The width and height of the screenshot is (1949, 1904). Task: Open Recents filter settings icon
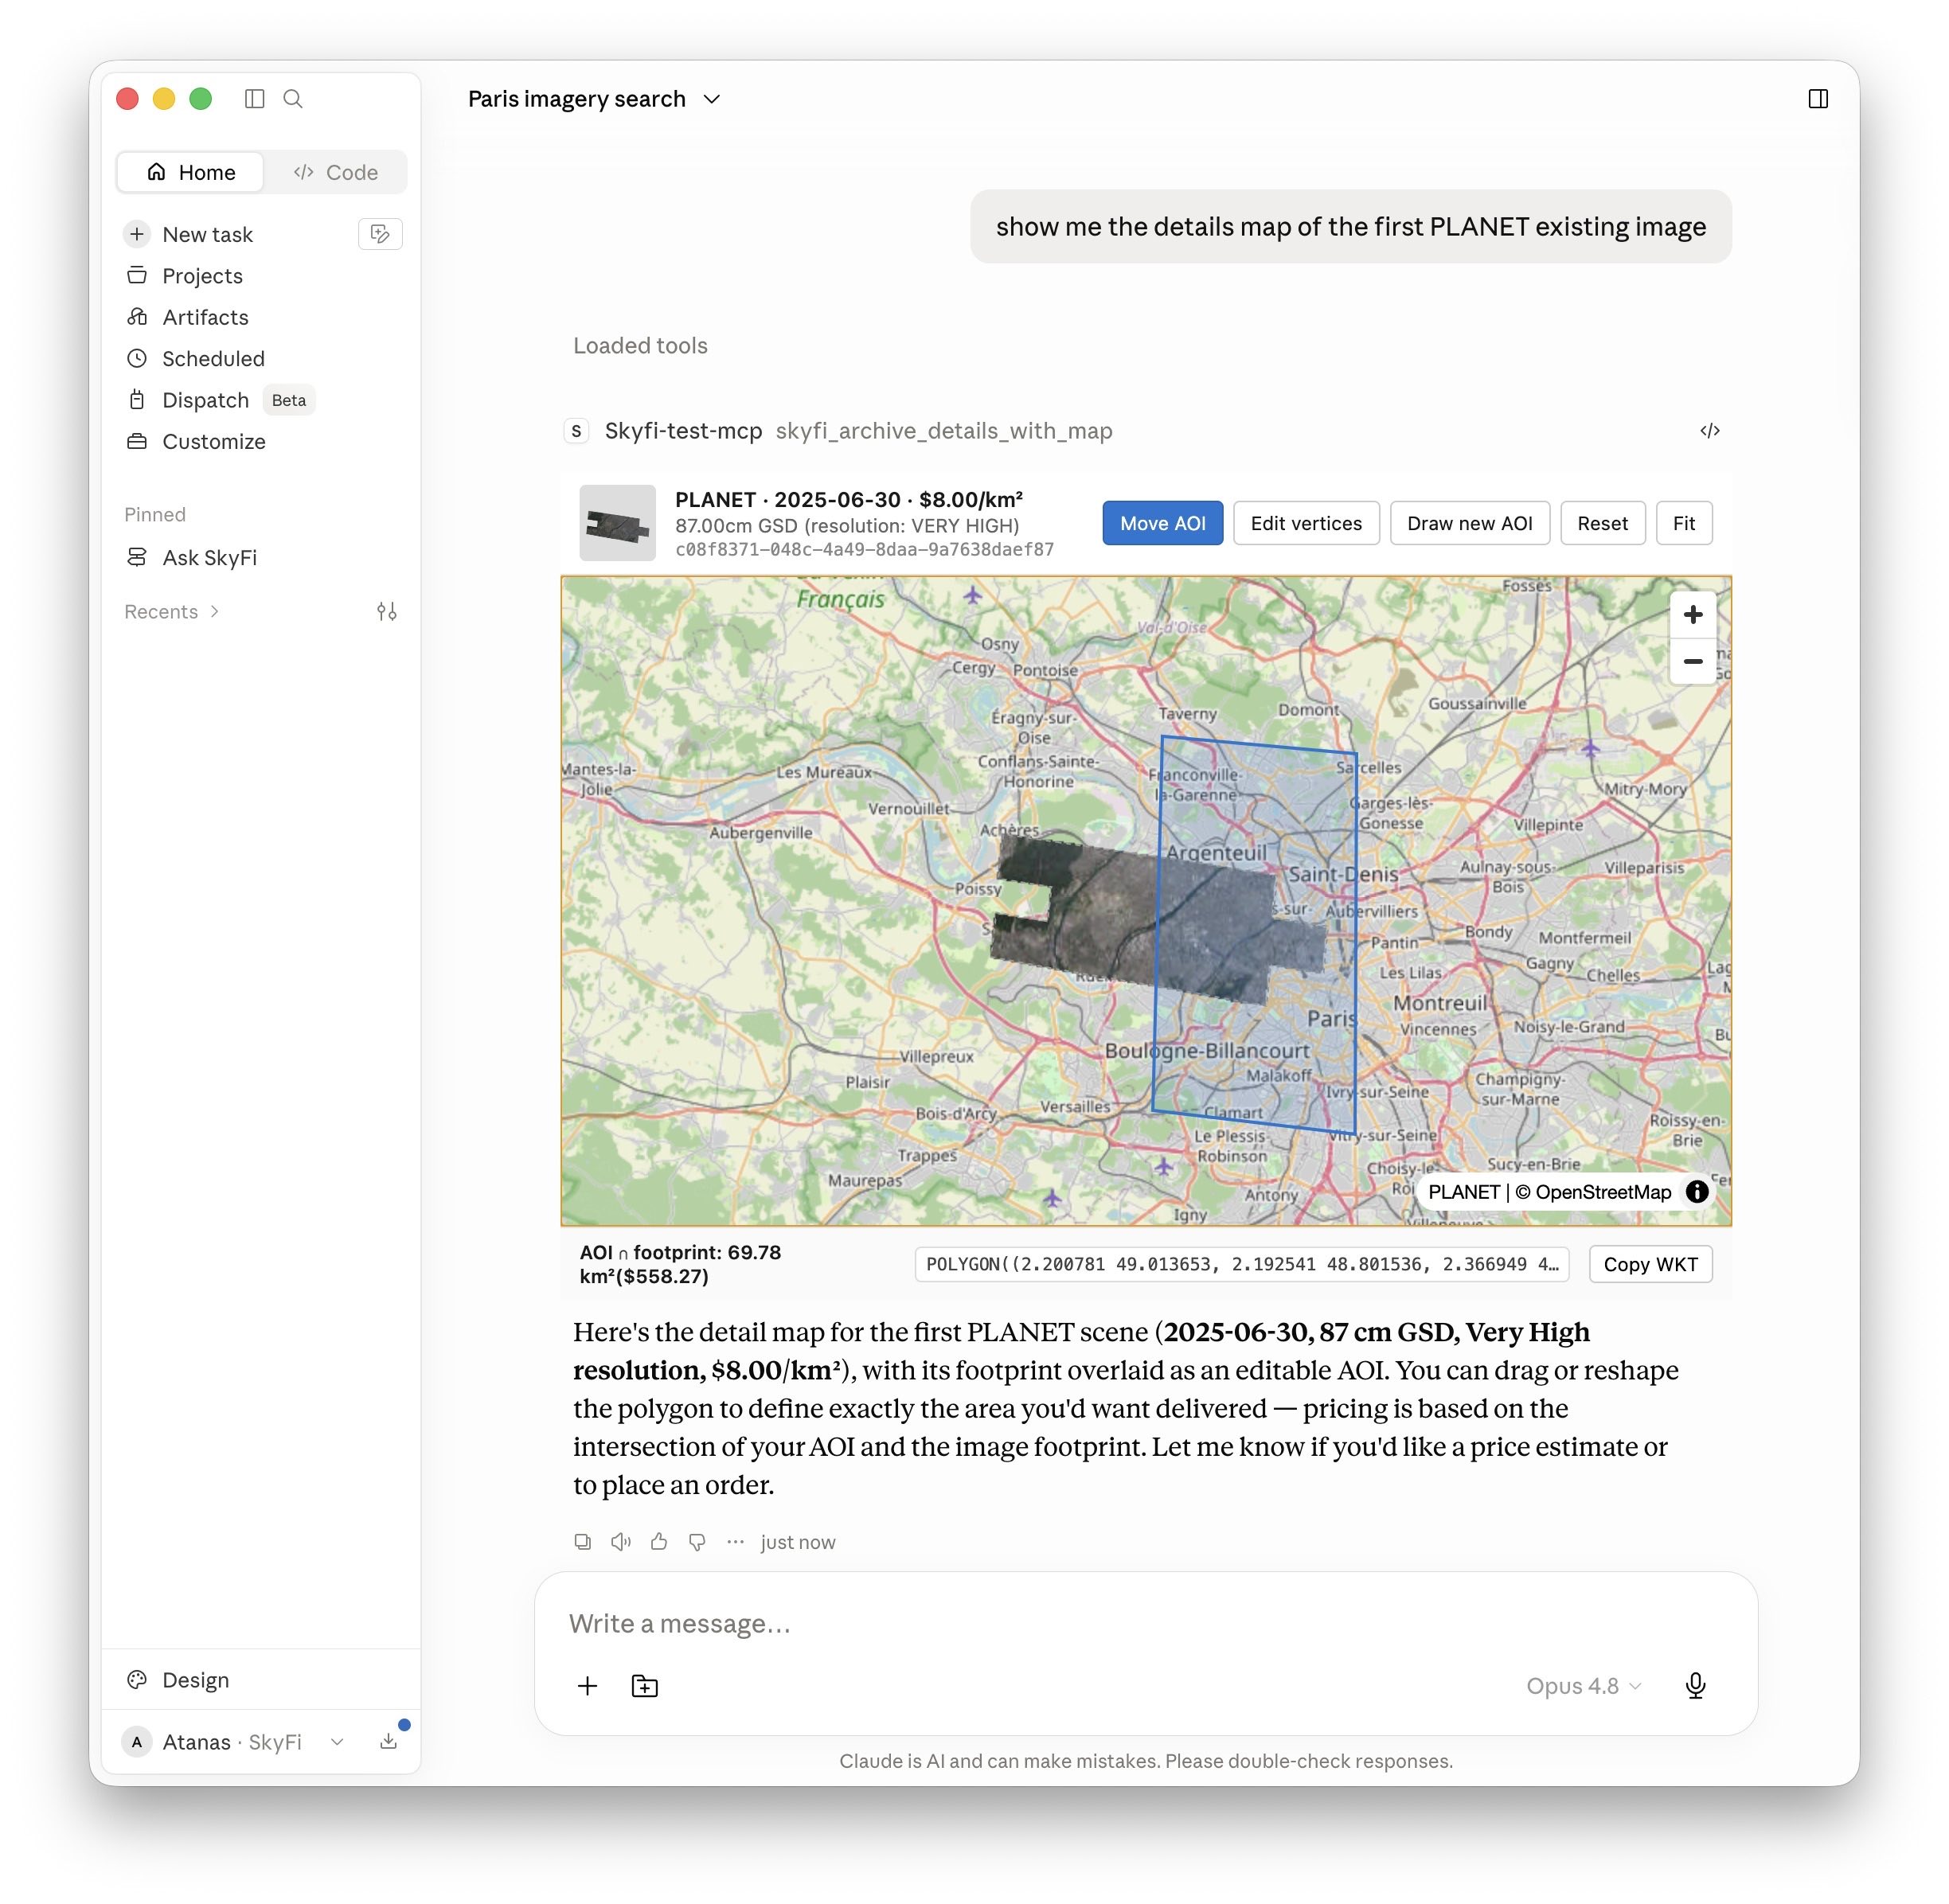click(x=387, y=611)
